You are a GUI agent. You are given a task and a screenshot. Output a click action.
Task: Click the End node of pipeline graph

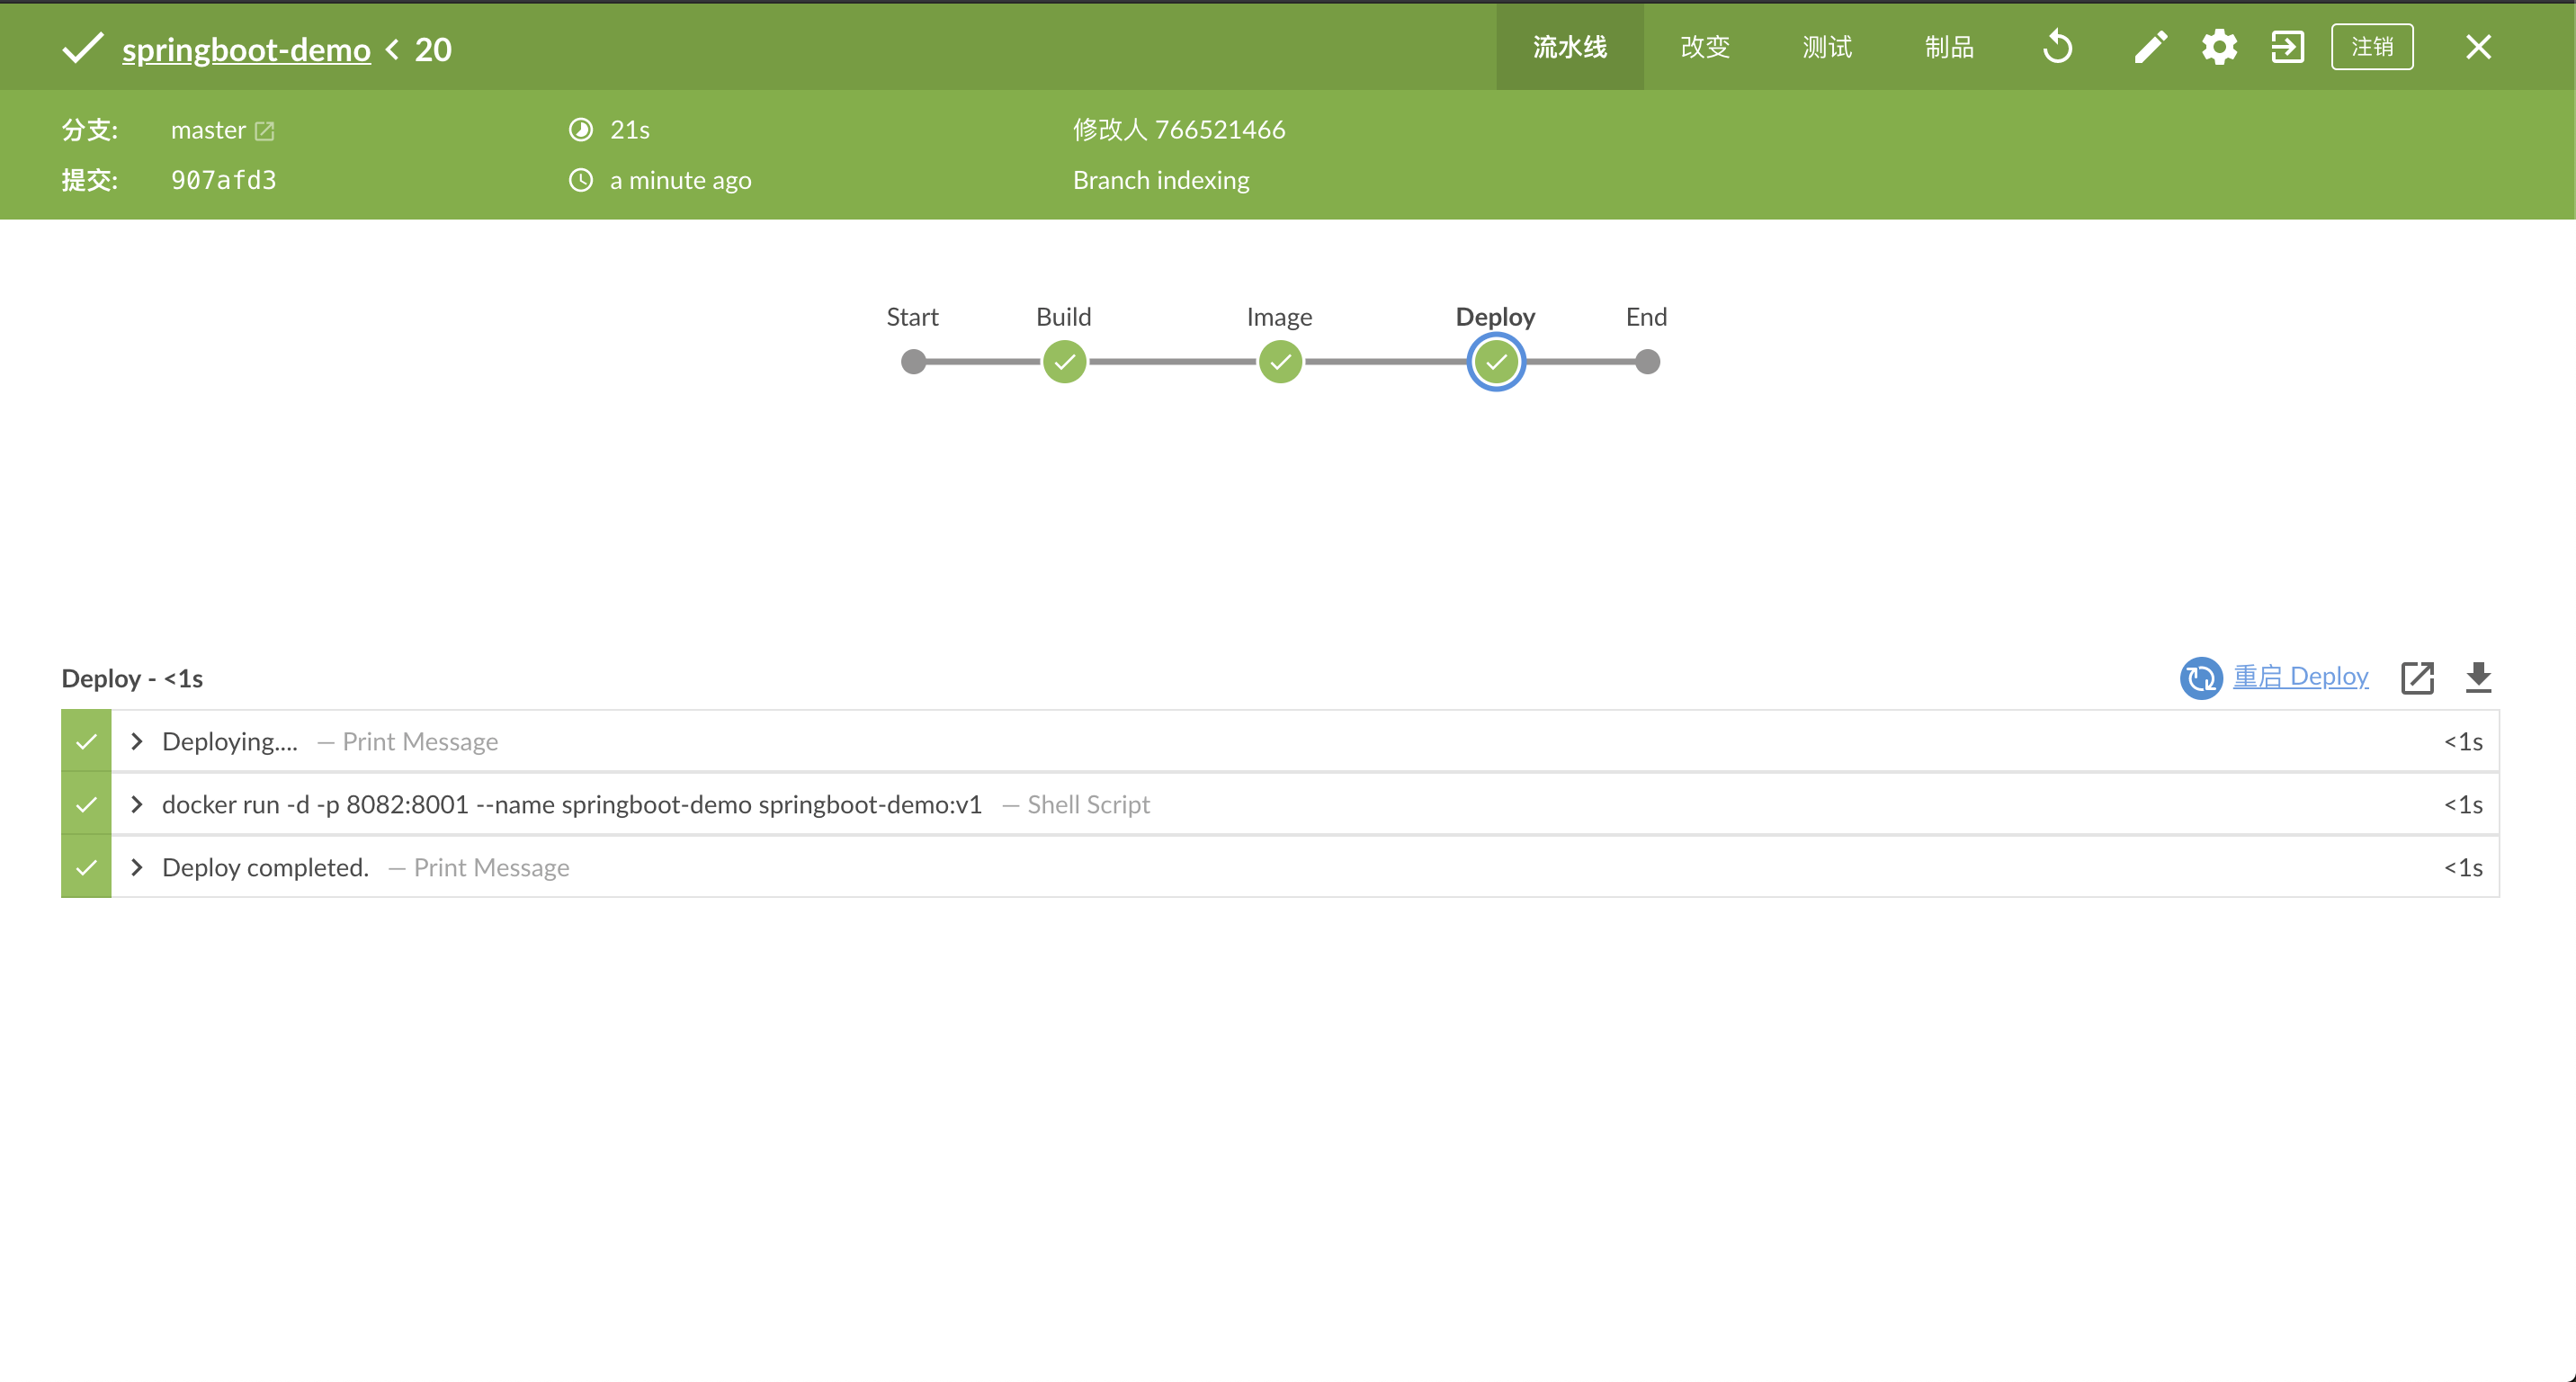click(1647, 362)
